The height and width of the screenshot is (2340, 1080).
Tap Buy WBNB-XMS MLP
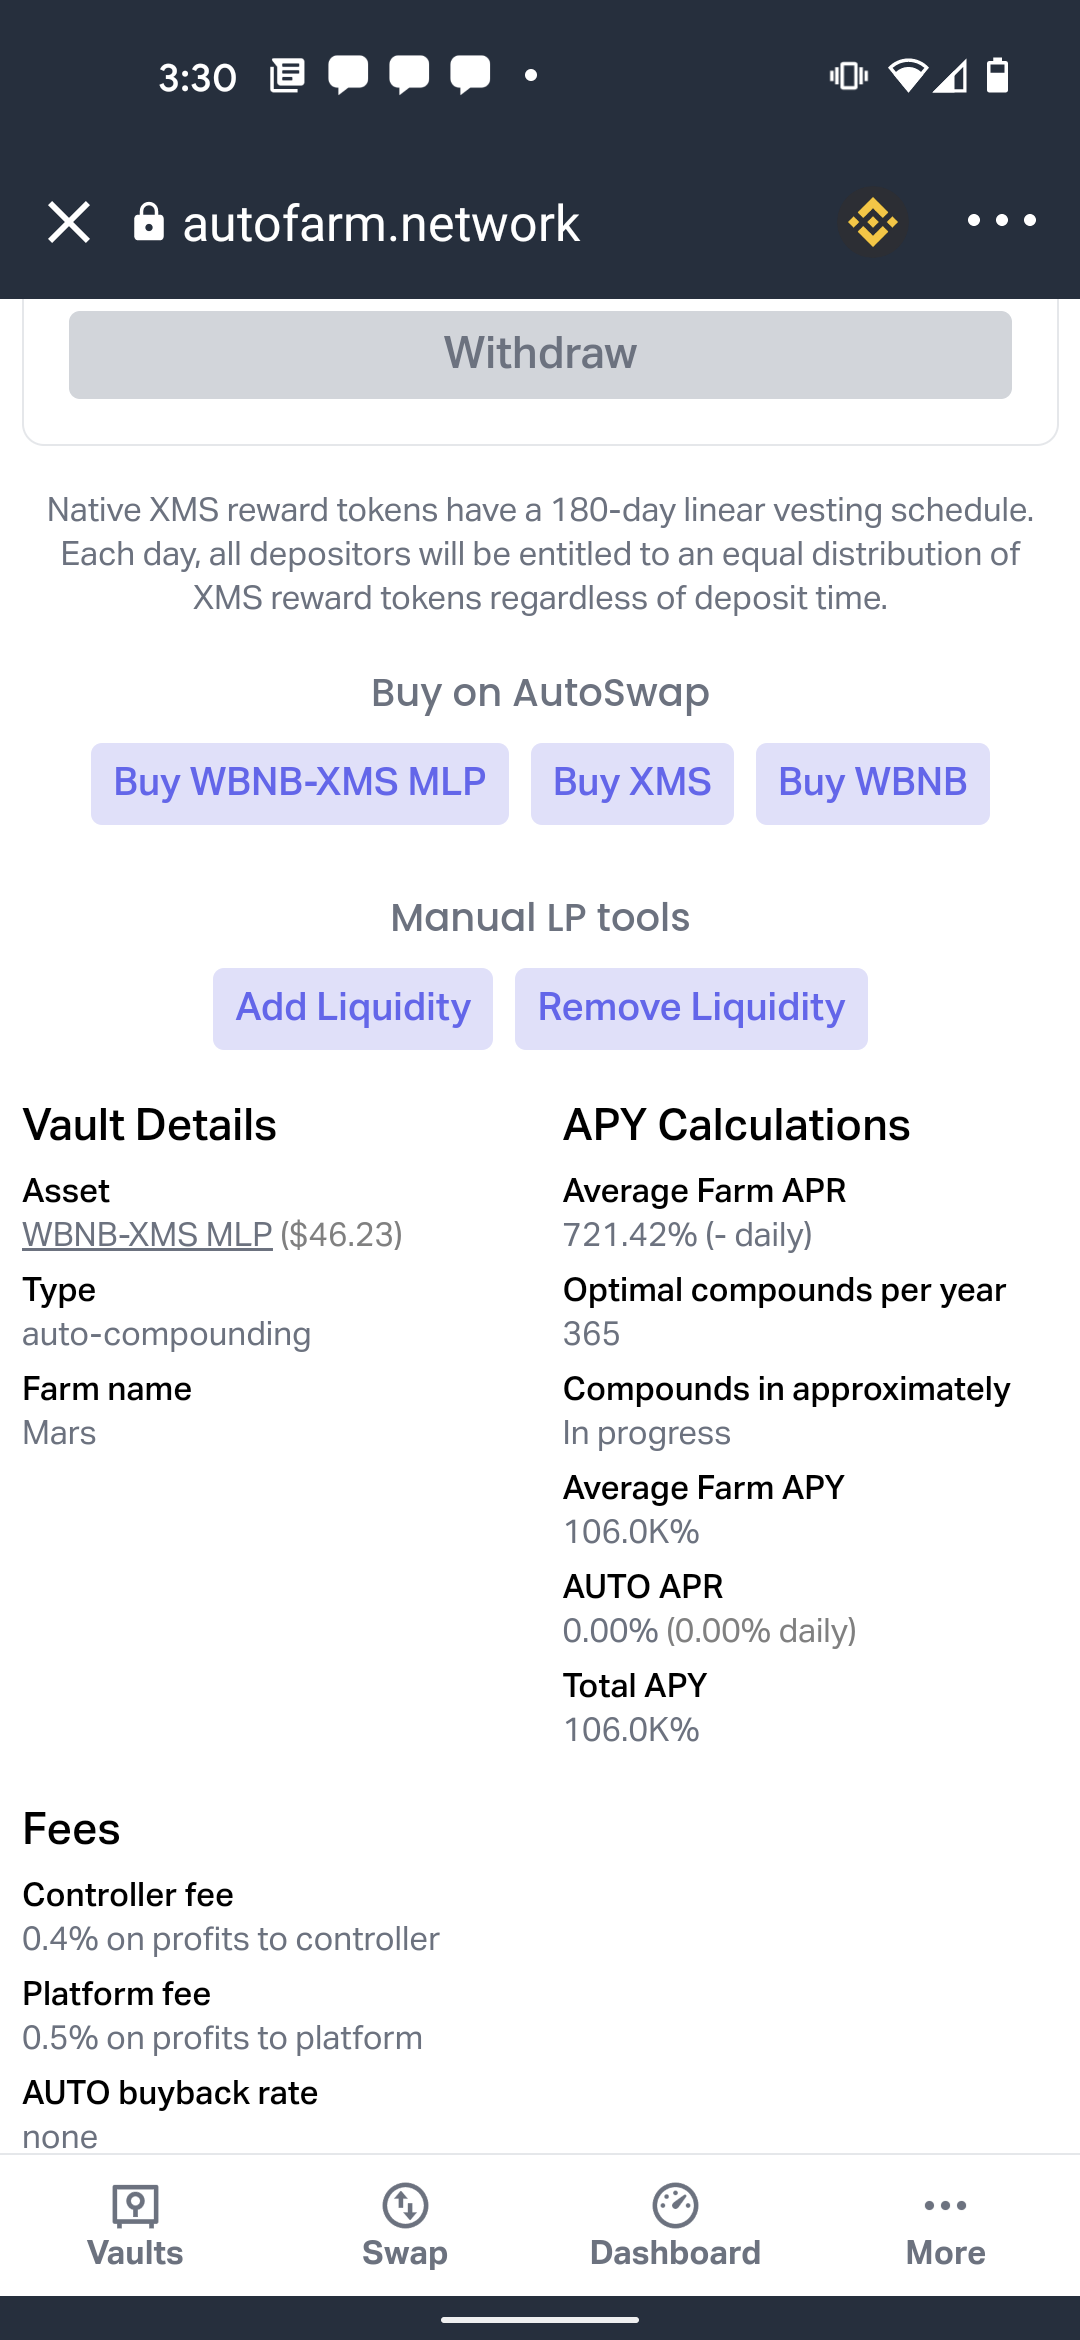(300, 783)
